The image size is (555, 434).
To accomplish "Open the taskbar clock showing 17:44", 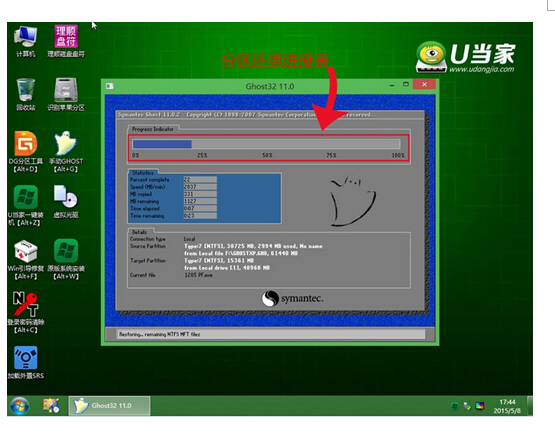I will pos(507,406).
